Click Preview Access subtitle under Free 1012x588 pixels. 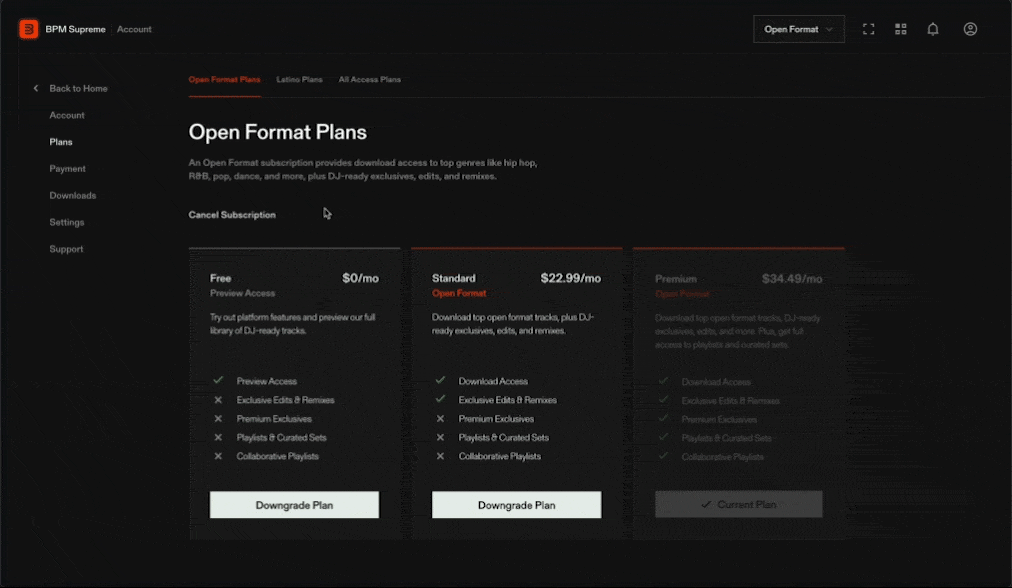tap(242, 293)
